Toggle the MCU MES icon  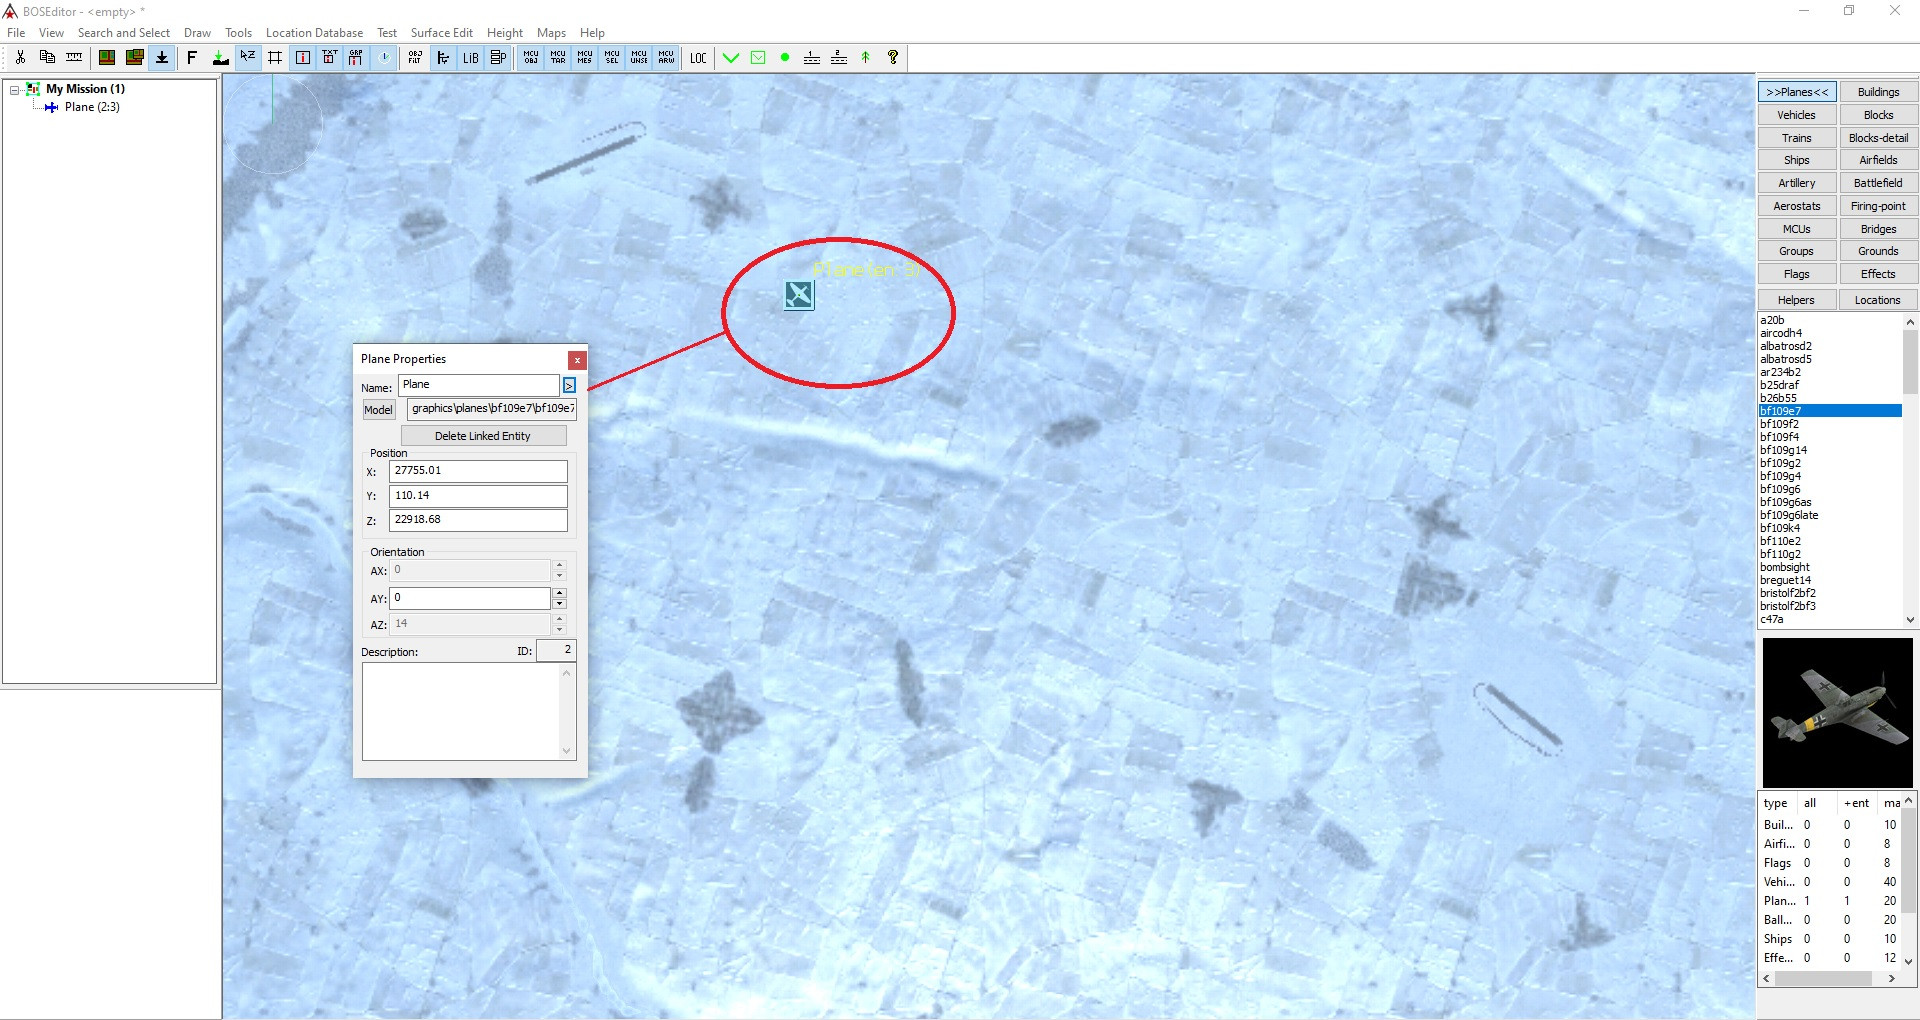coord(585,57)
